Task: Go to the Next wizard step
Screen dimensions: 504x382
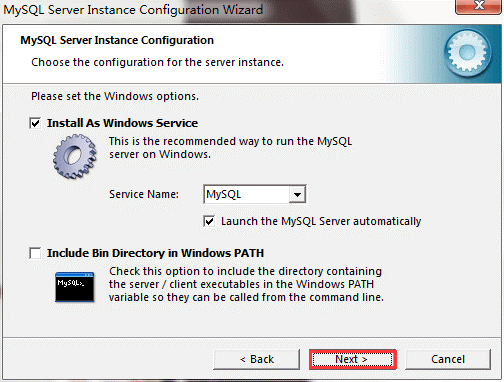Action: [353, 359]
